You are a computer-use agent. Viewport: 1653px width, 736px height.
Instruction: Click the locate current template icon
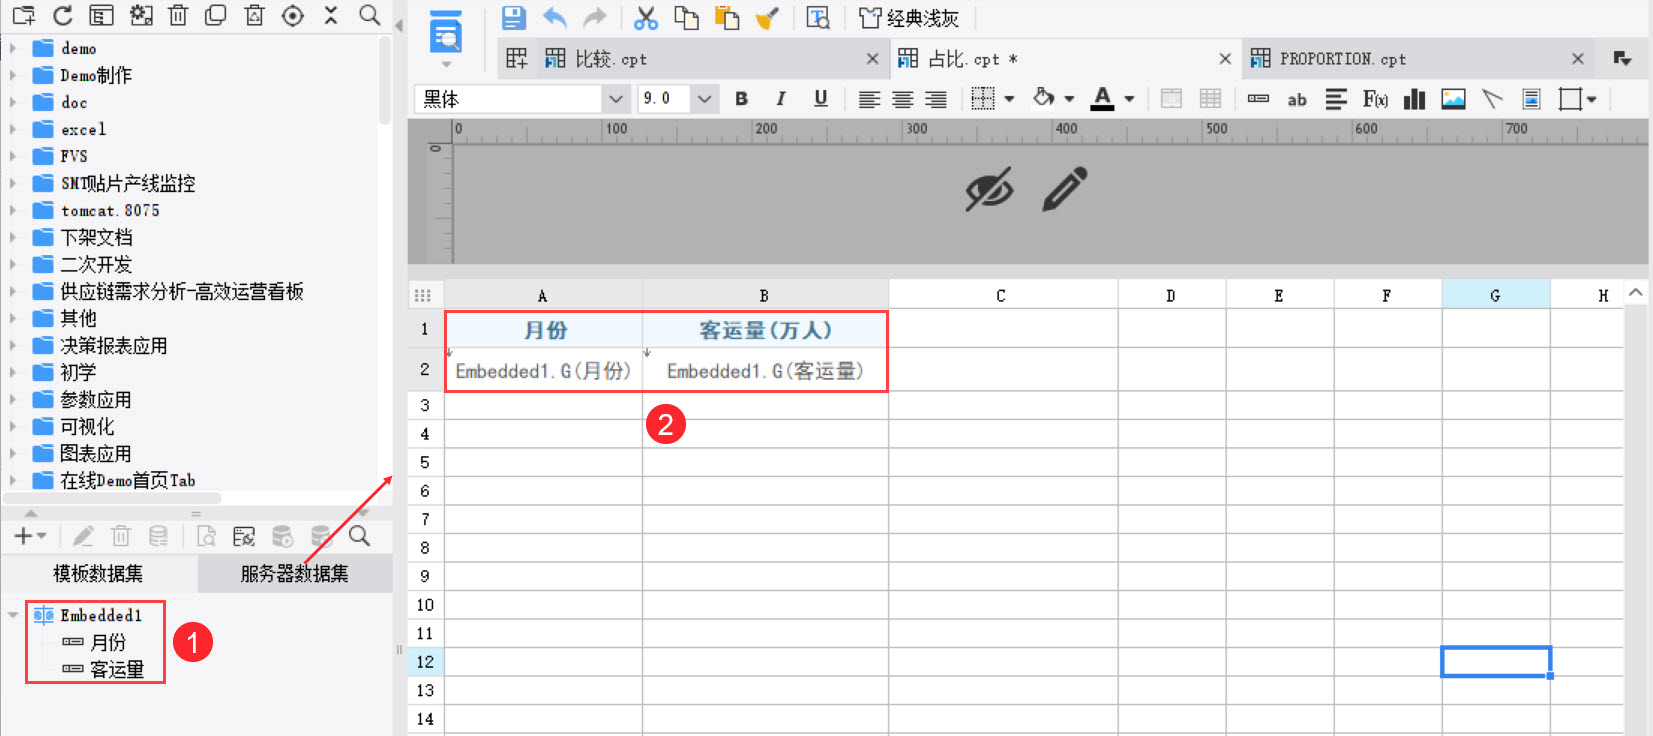tap(293, 15)
